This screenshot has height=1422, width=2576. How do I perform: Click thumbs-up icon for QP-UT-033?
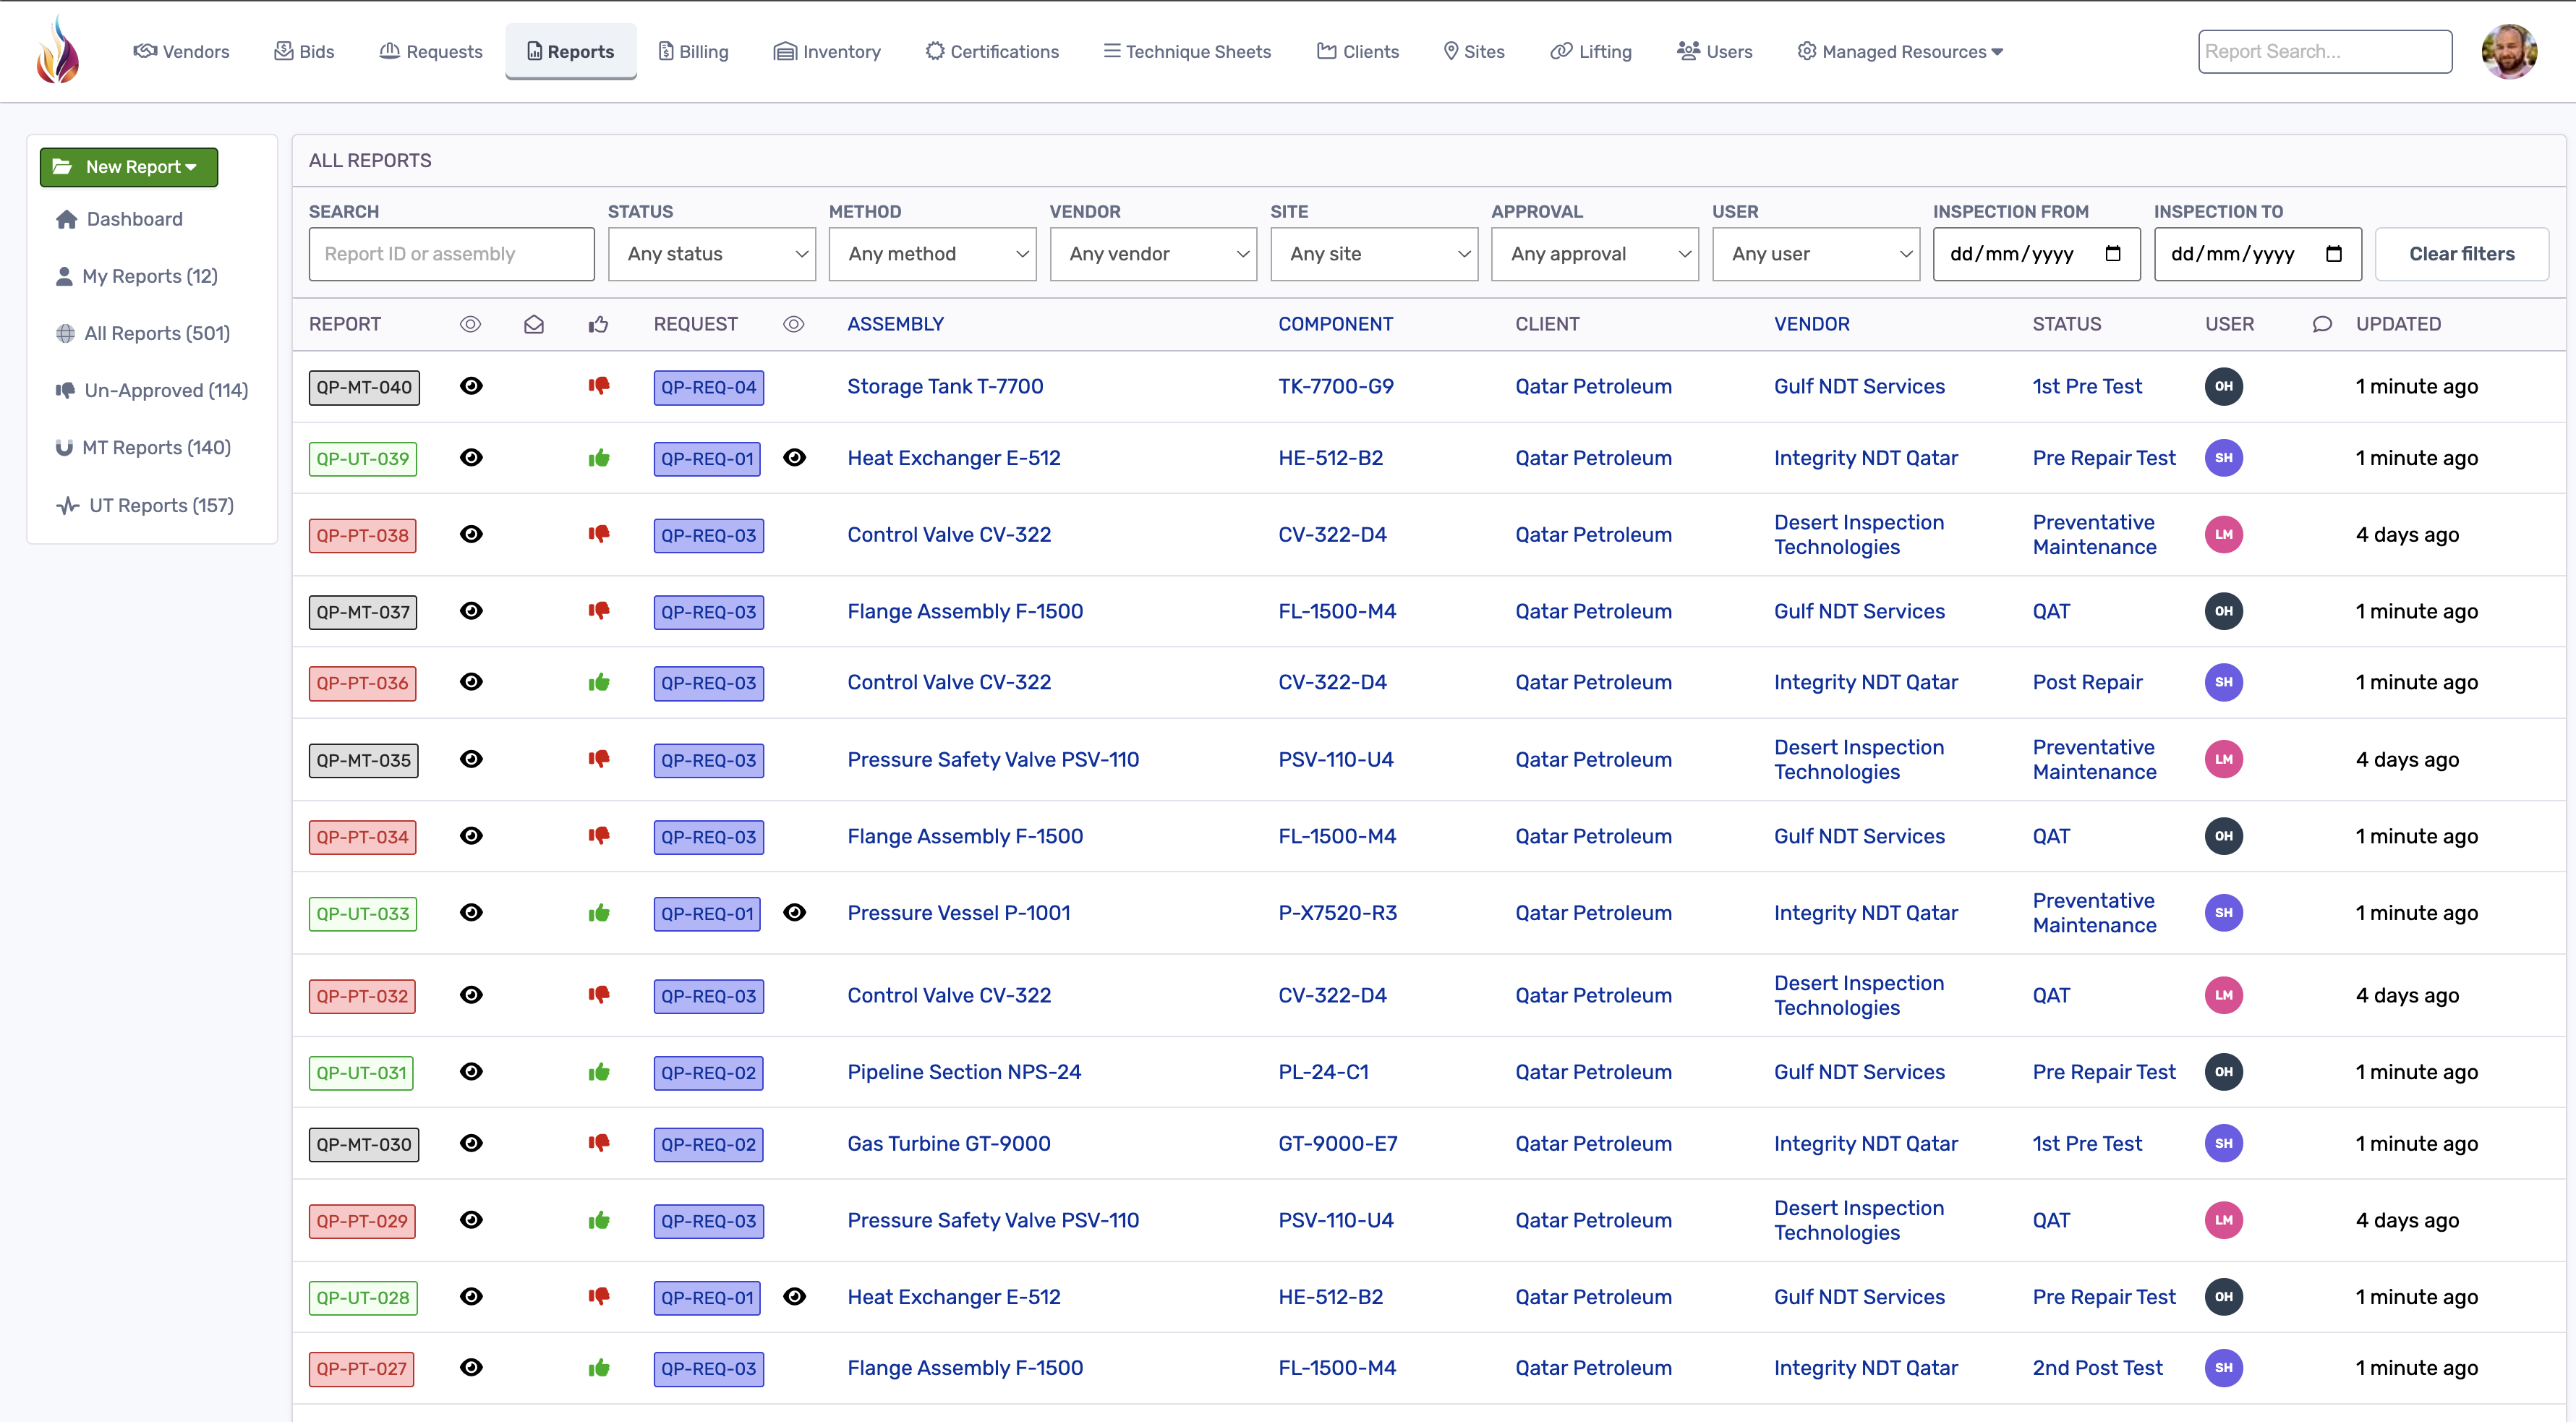point(599,912)
